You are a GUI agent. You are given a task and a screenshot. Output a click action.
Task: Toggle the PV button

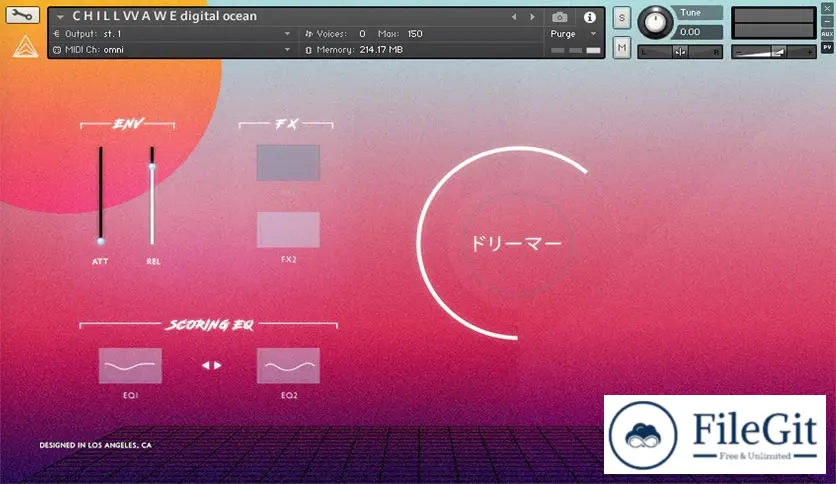point(827,47)
